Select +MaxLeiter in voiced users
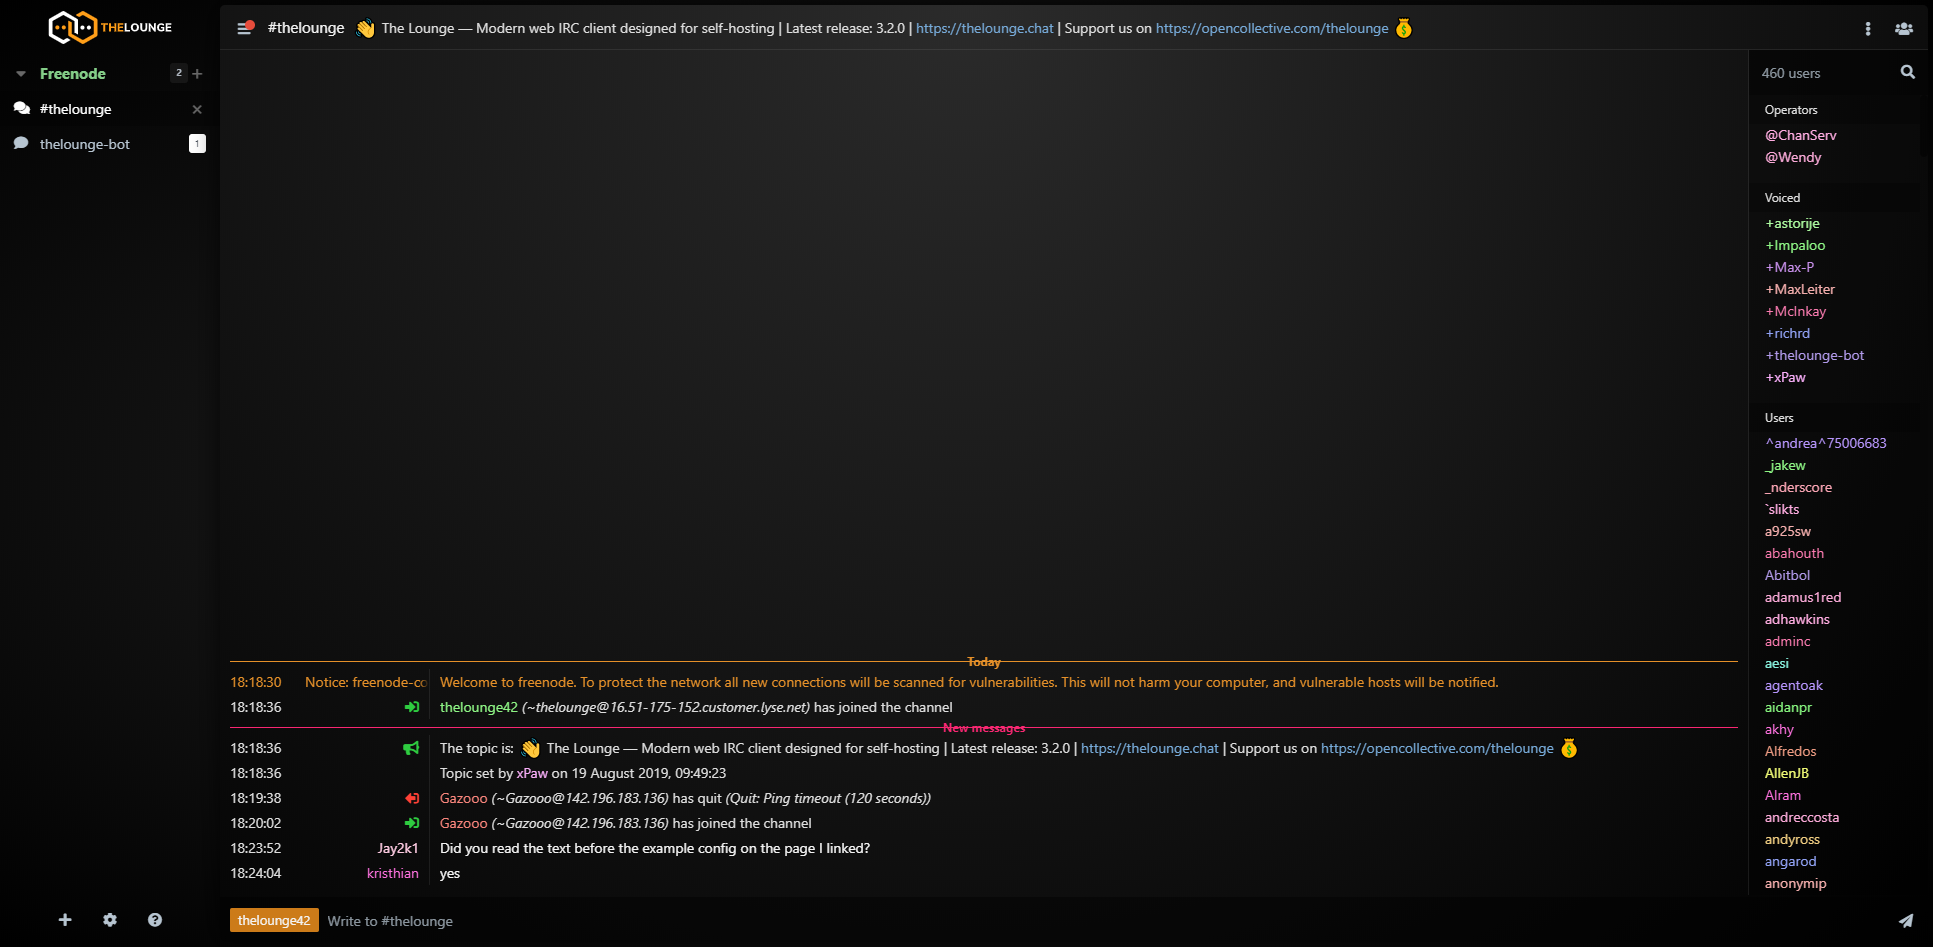 click(x=1800, y=289)
